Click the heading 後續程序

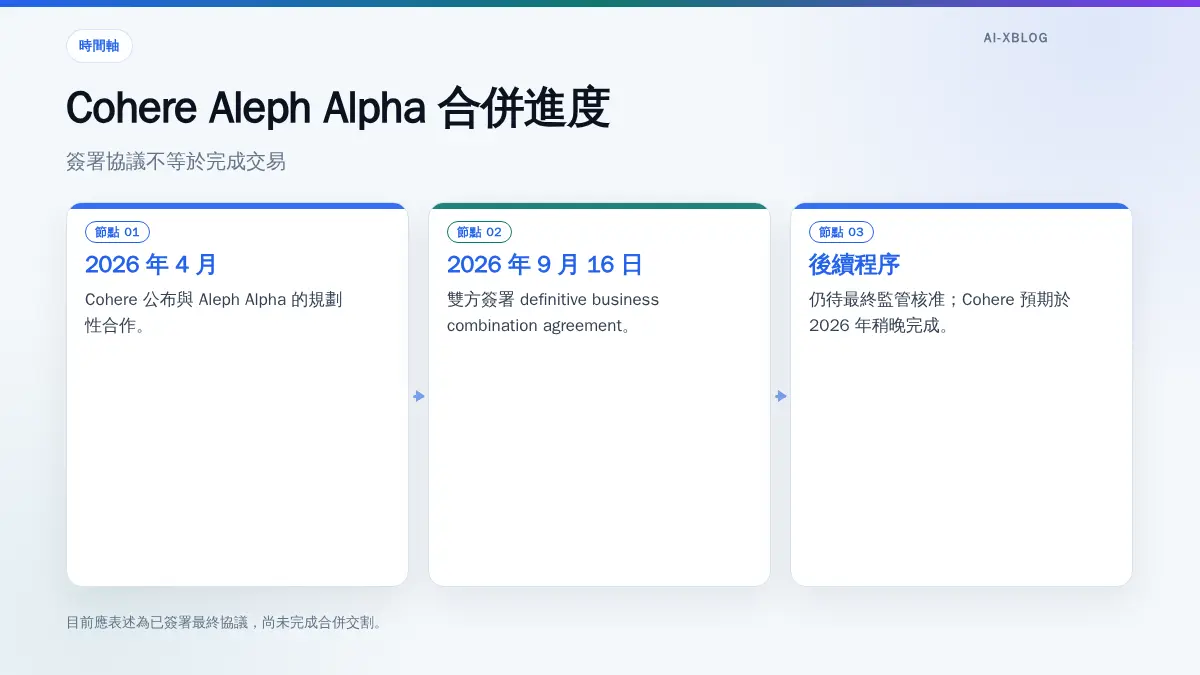coord(854,265)
